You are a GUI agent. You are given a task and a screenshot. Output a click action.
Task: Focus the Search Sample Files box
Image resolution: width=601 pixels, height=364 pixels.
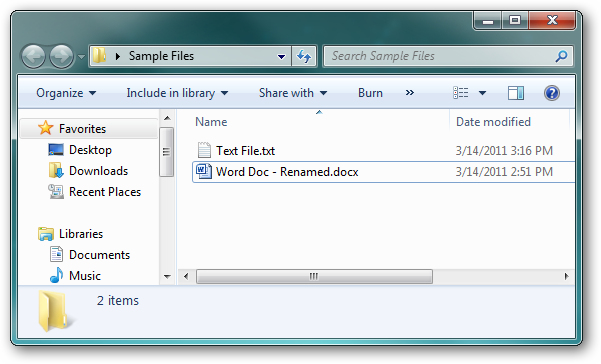point(448,56)
